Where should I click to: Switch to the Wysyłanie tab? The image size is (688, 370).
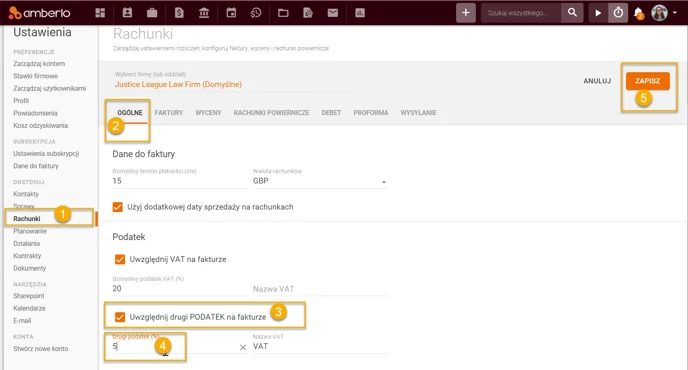point(418,113)
